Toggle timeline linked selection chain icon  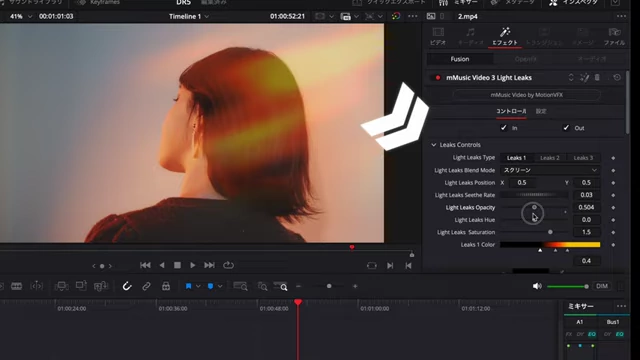(146, 287)
